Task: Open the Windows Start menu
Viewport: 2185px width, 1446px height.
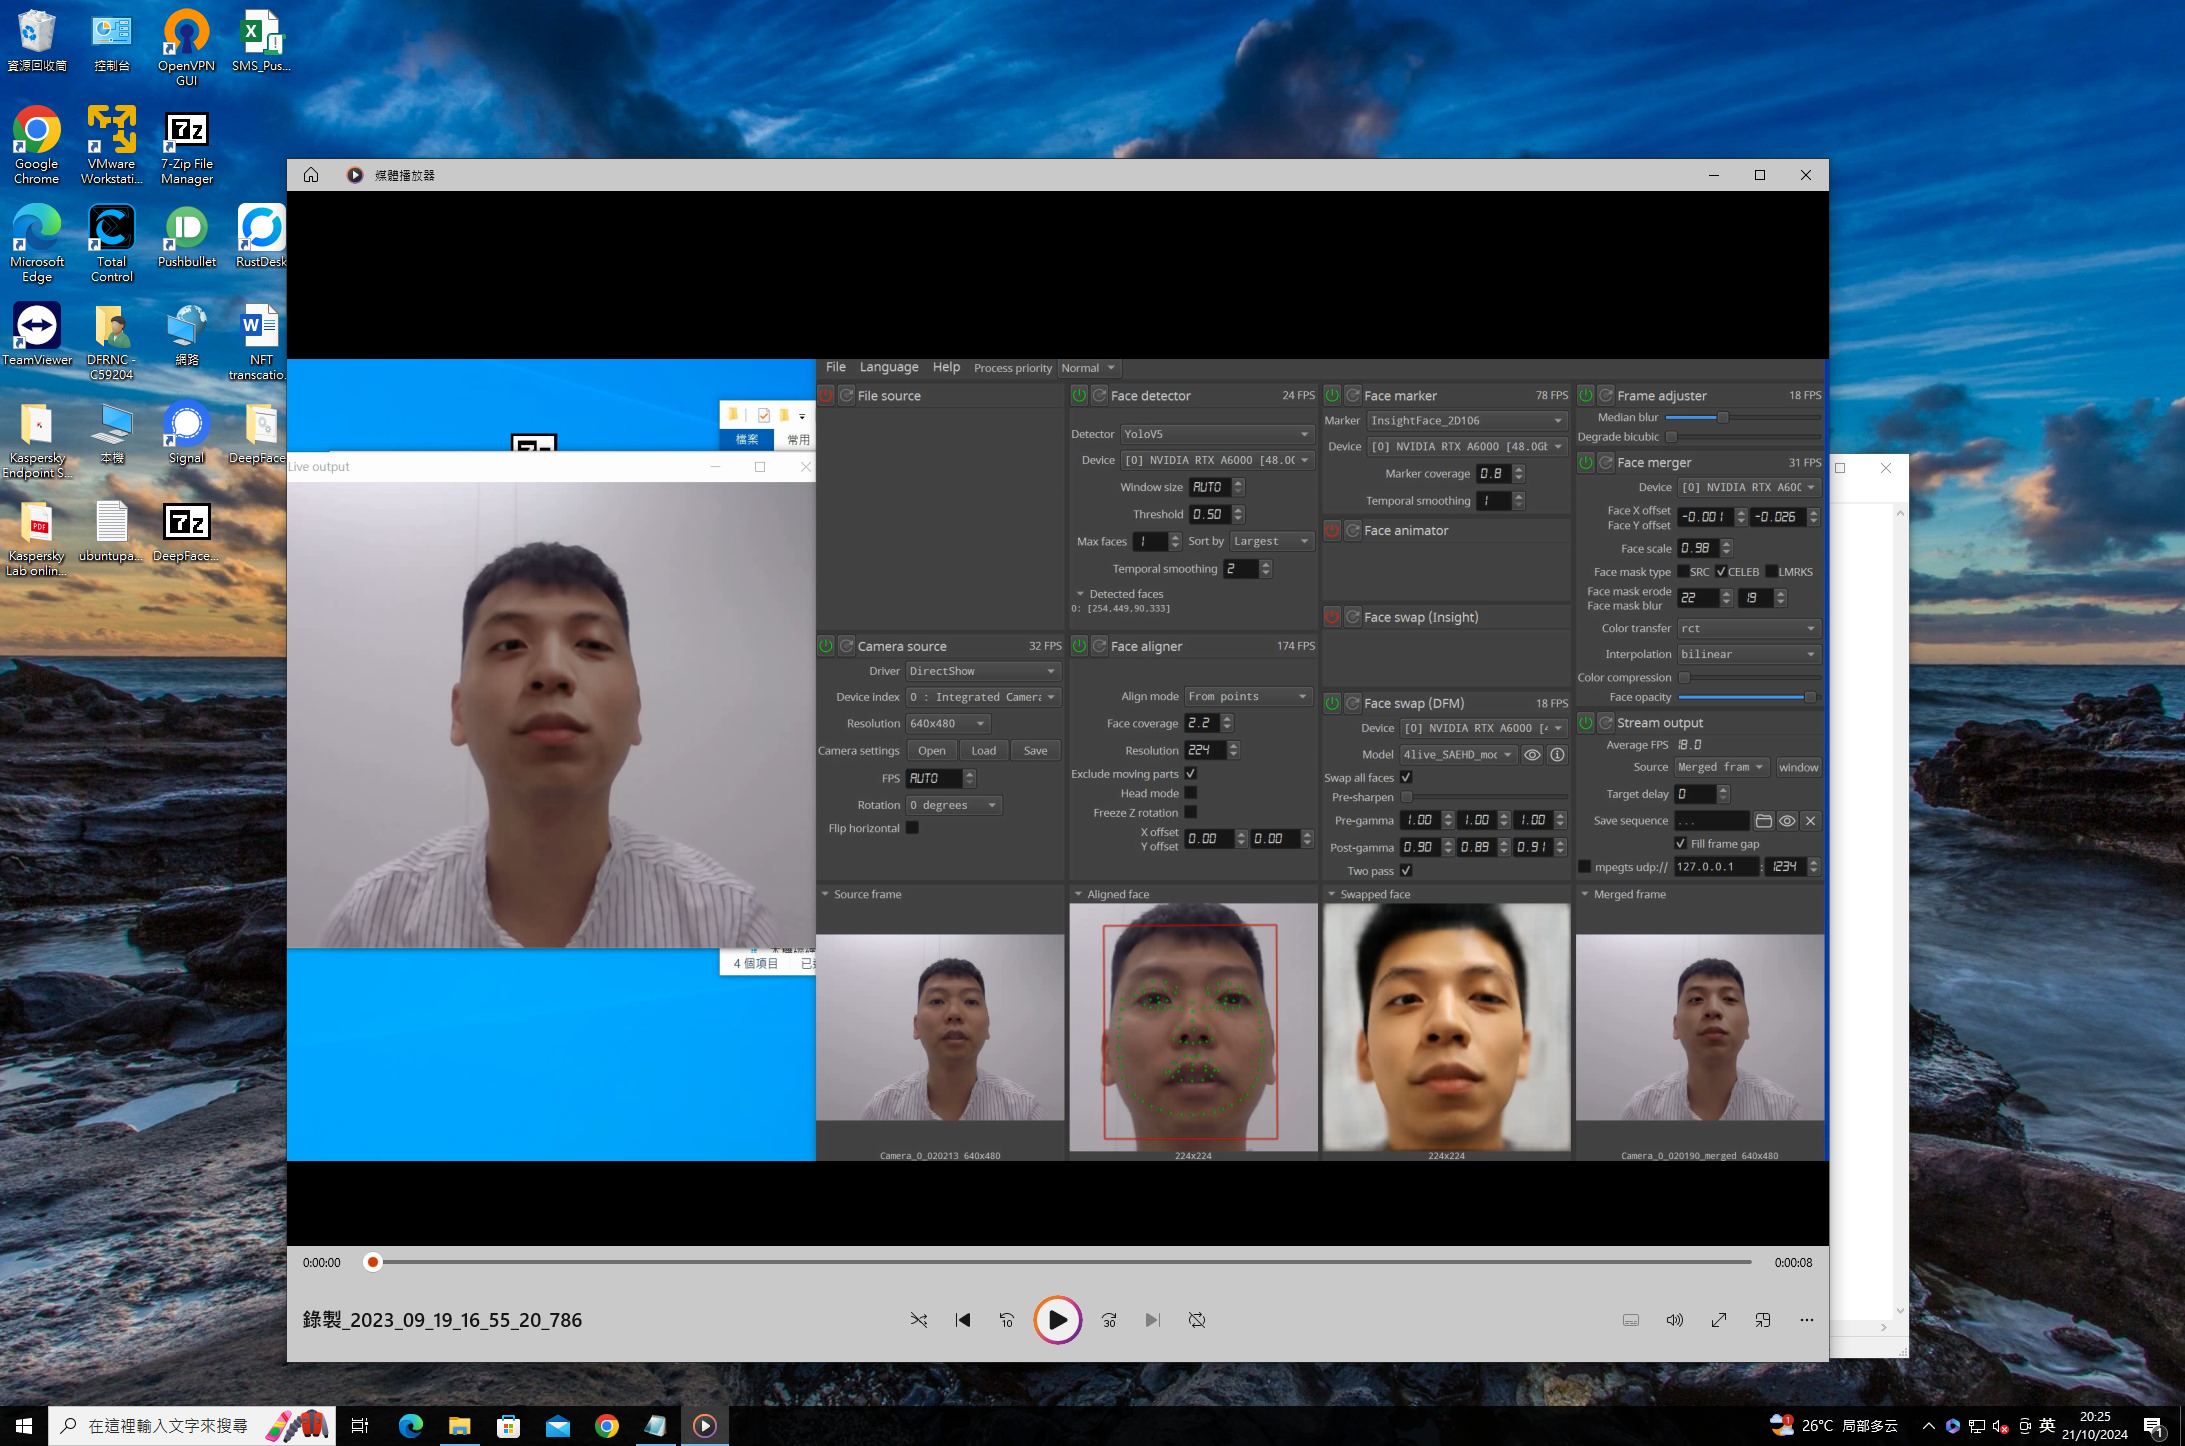Action: coord(24,1426)
